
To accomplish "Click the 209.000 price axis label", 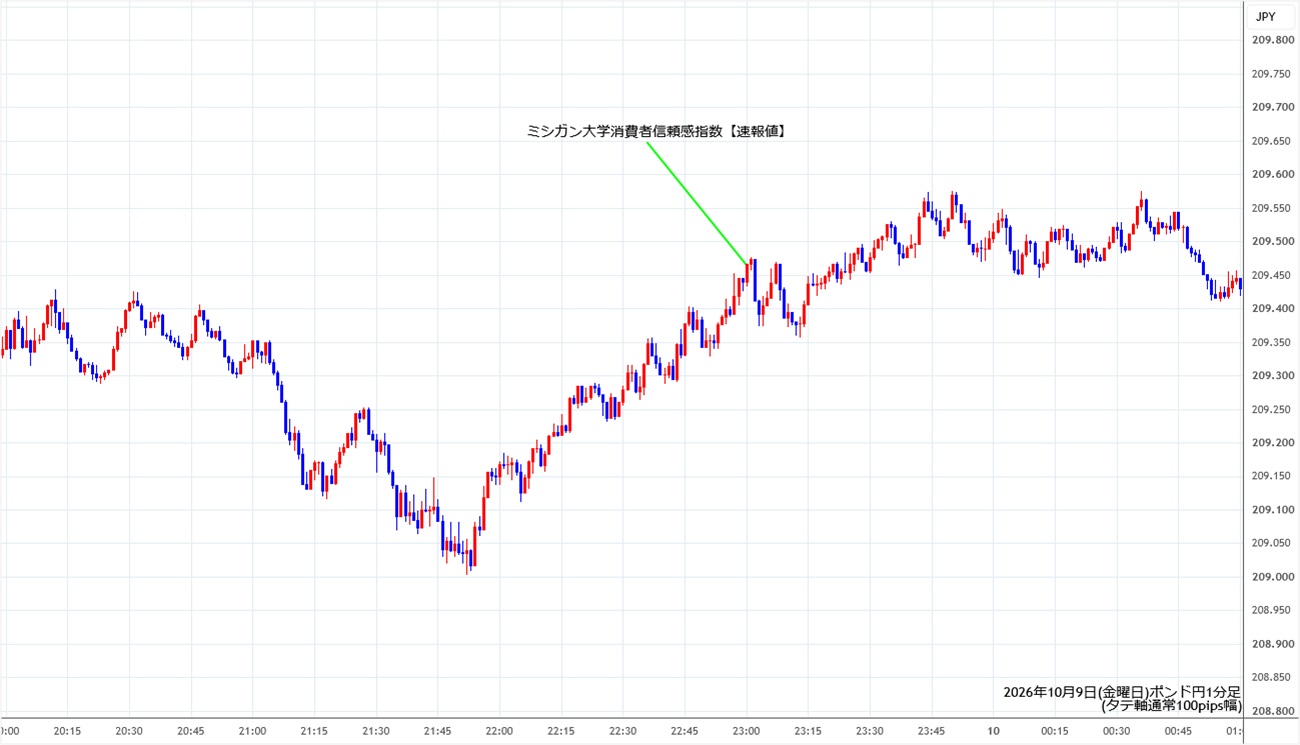I will tap(1274, 577).
